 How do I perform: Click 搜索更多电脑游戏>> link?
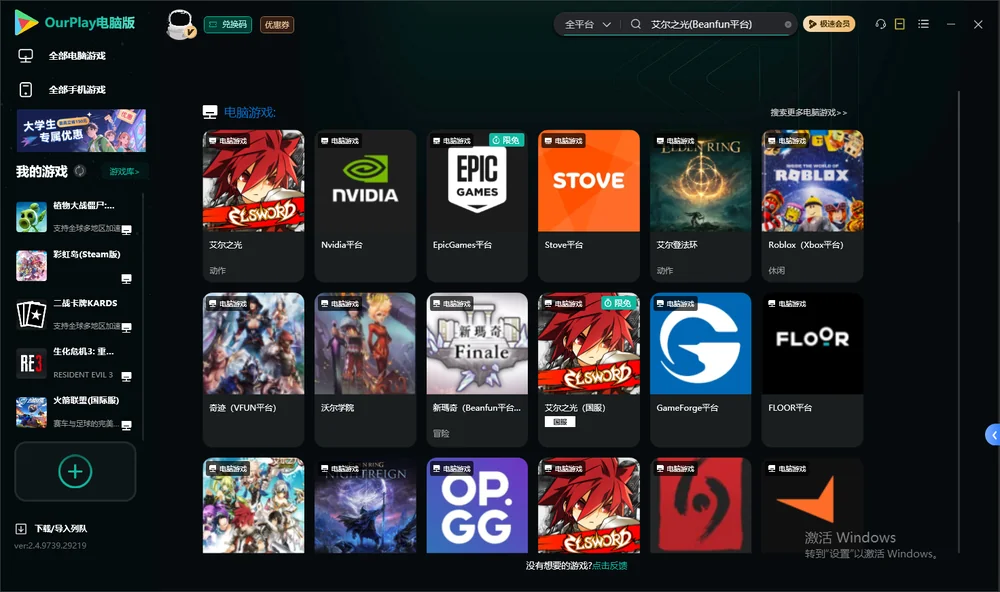[x=809, y=112]
